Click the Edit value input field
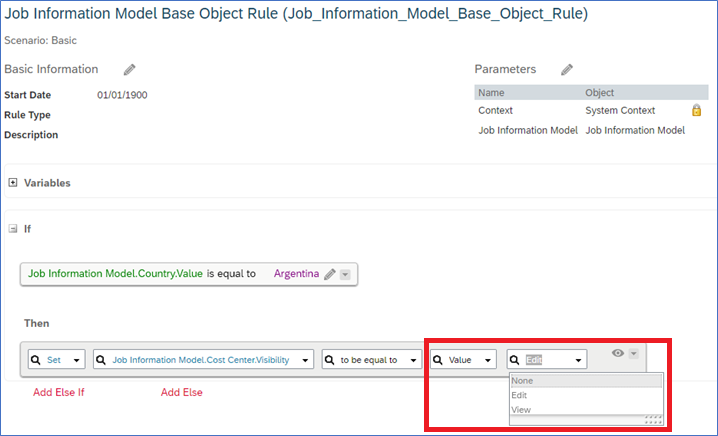The height and width of the screenshot is (436, 718). pos(547,360)
